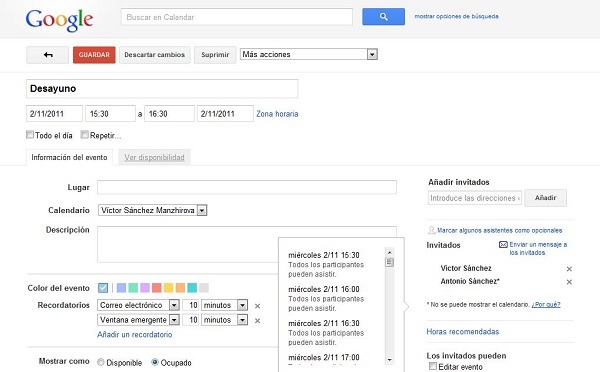Select suggested time miércoles 2/11 16:30
The image size is (600, 372).
tap(326, 332)
